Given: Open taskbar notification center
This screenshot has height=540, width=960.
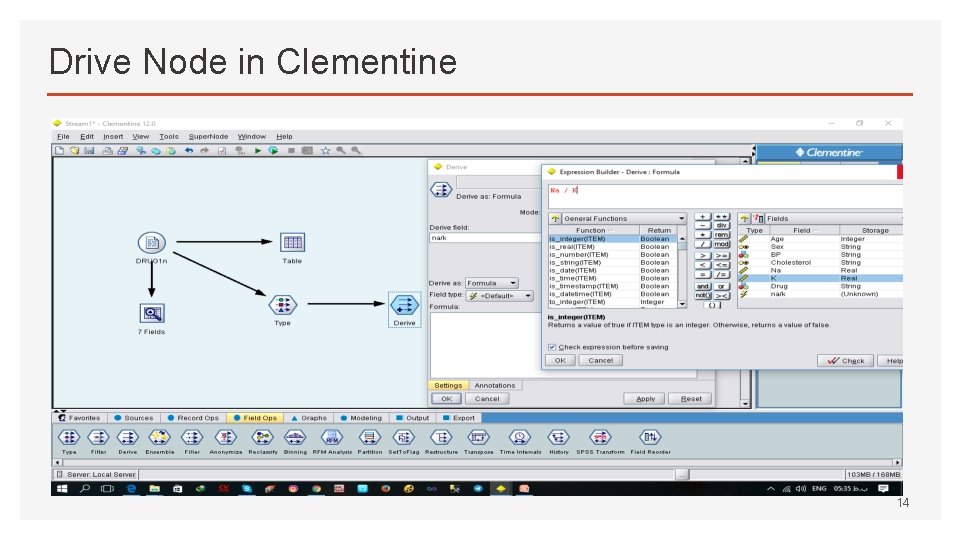Looking at the screenshot, I should click(883, 489).
